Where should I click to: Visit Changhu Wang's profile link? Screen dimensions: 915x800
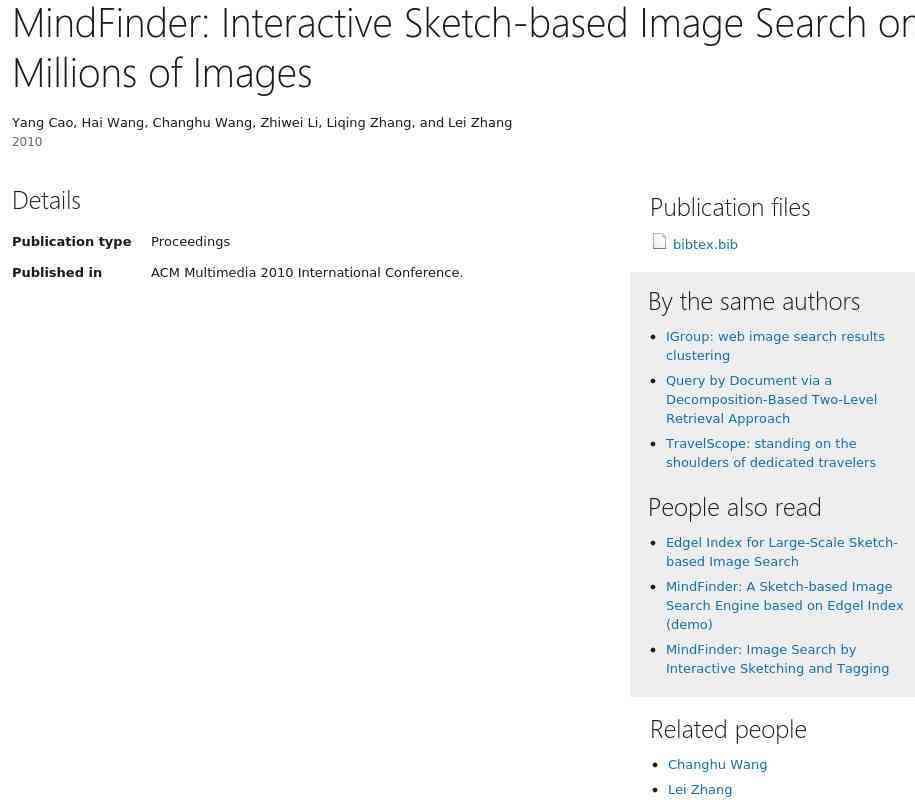717,764
